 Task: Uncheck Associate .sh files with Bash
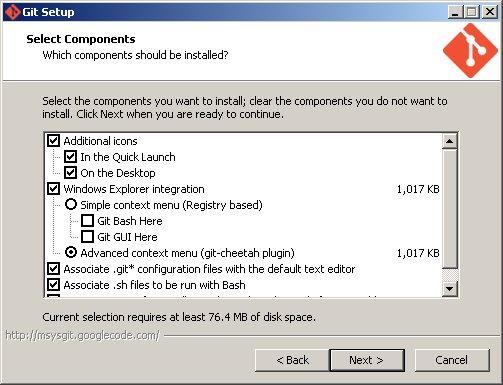53,285
